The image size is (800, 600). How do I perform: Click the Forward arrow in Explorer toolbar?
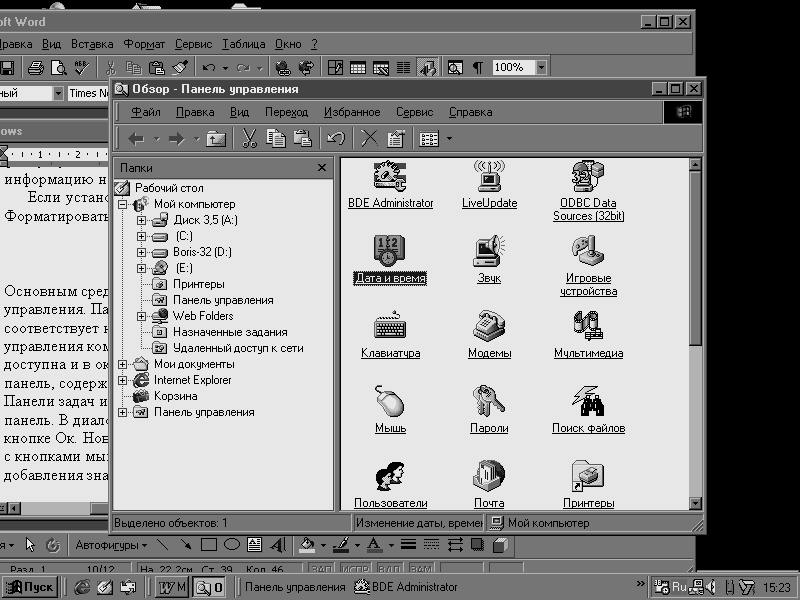(x=177, y=139)
